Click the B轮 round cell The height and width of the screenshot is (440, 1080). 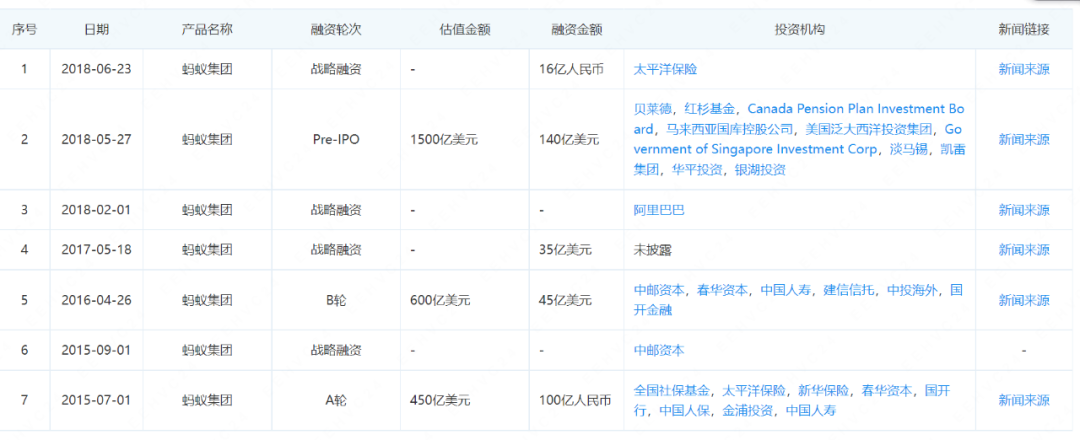tap(336, 300)
